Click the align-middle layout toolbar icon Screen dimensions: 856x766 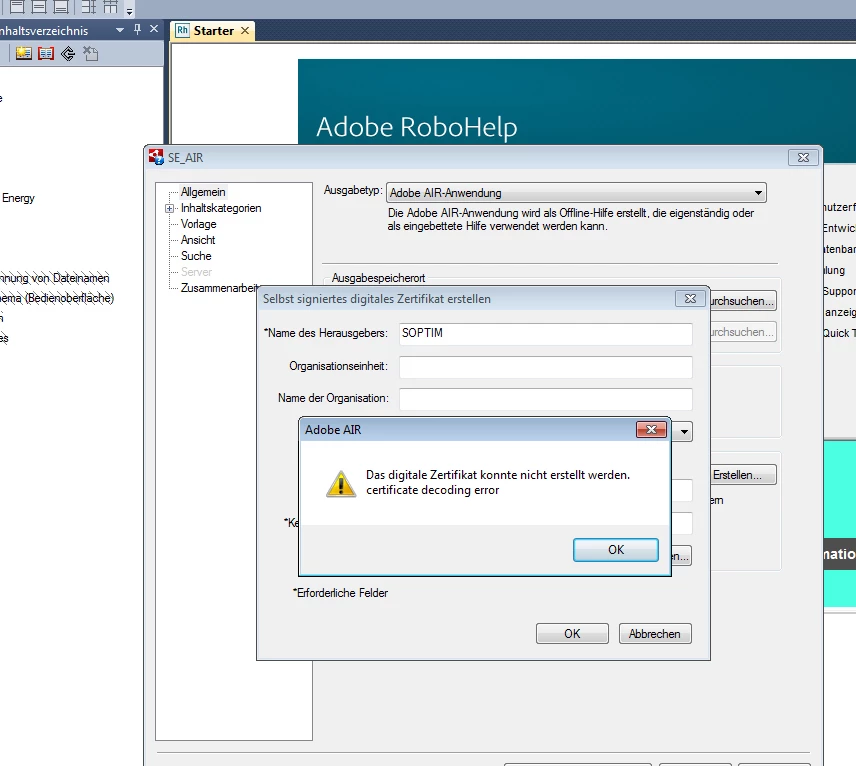[x=39, y=7]
